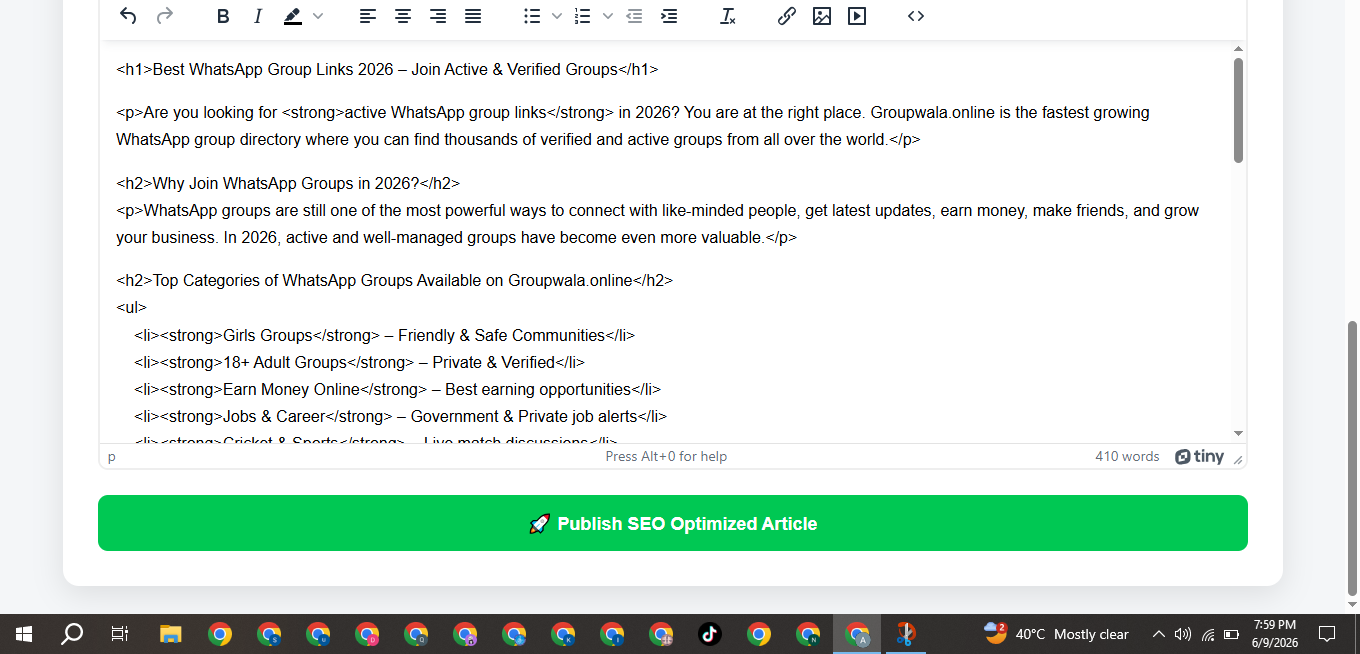The height and width of the screenshot is (654, 1360).
Task: Click the Redo arrow in toolbar
Action: [165, 16]
